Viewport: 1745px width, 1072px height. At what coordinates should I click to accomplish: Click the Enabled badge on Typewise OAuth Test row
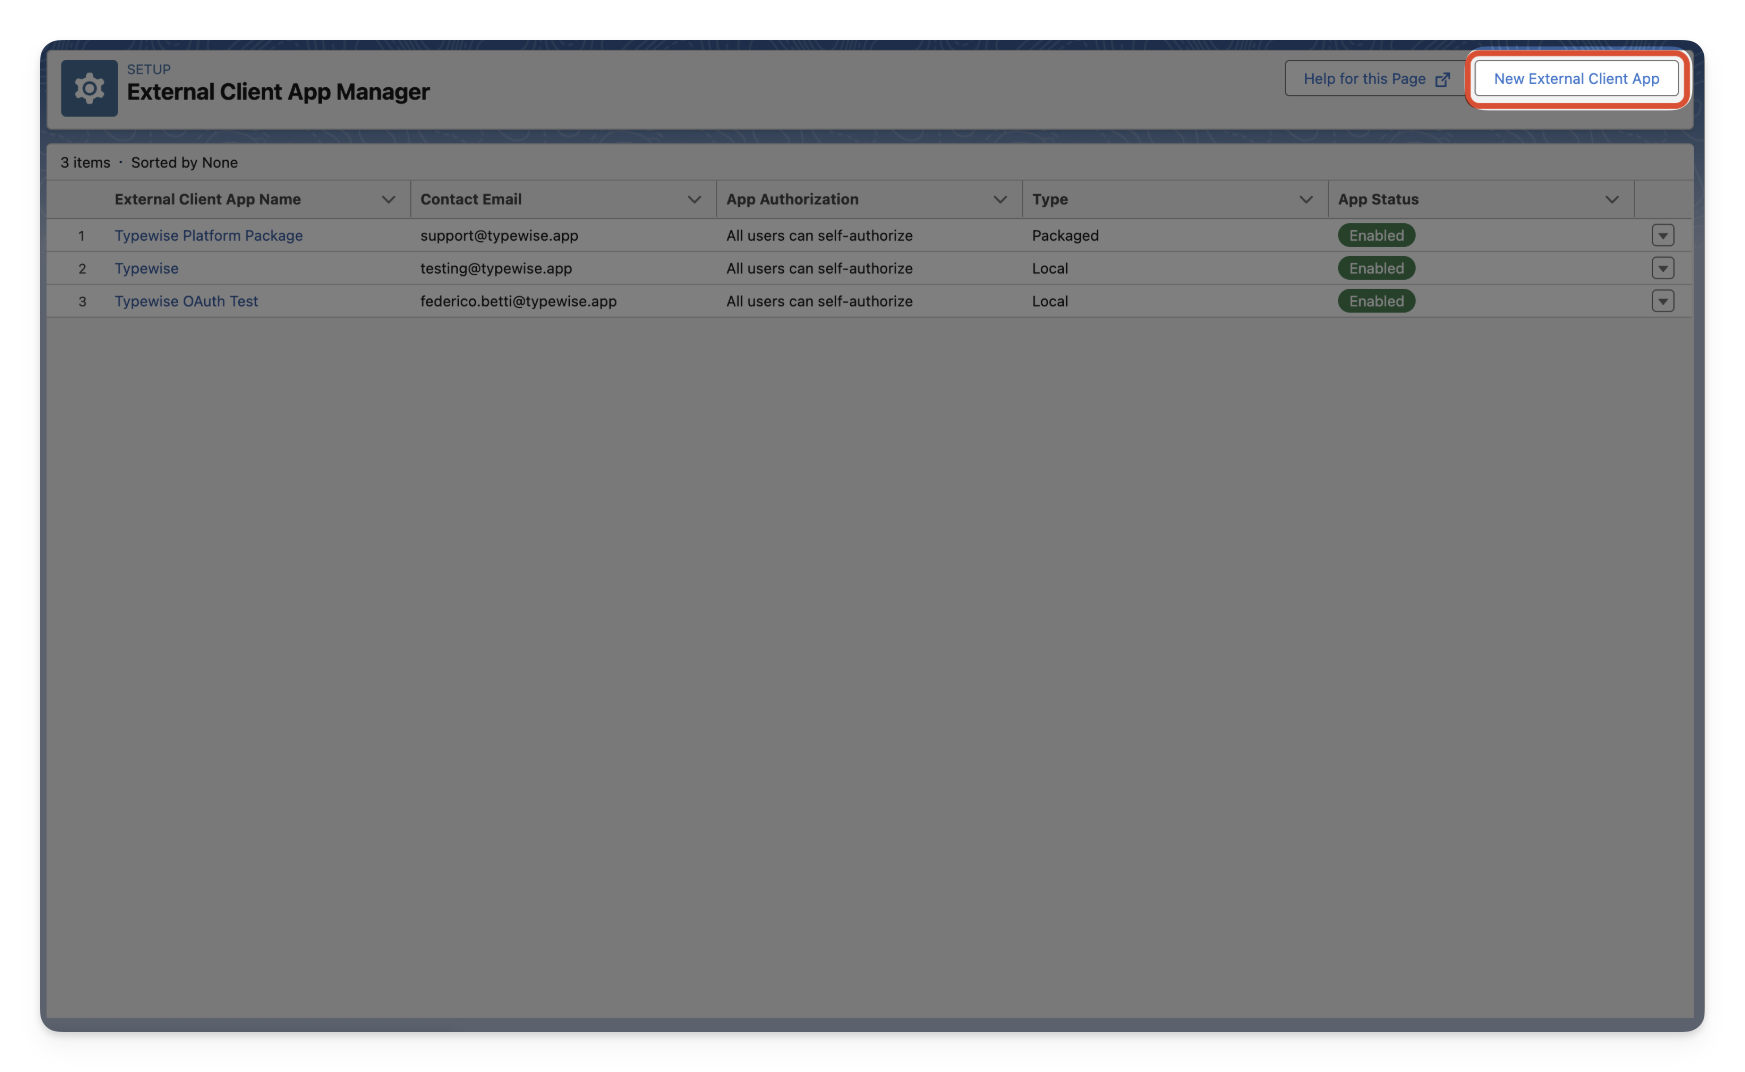point(1376,301)
